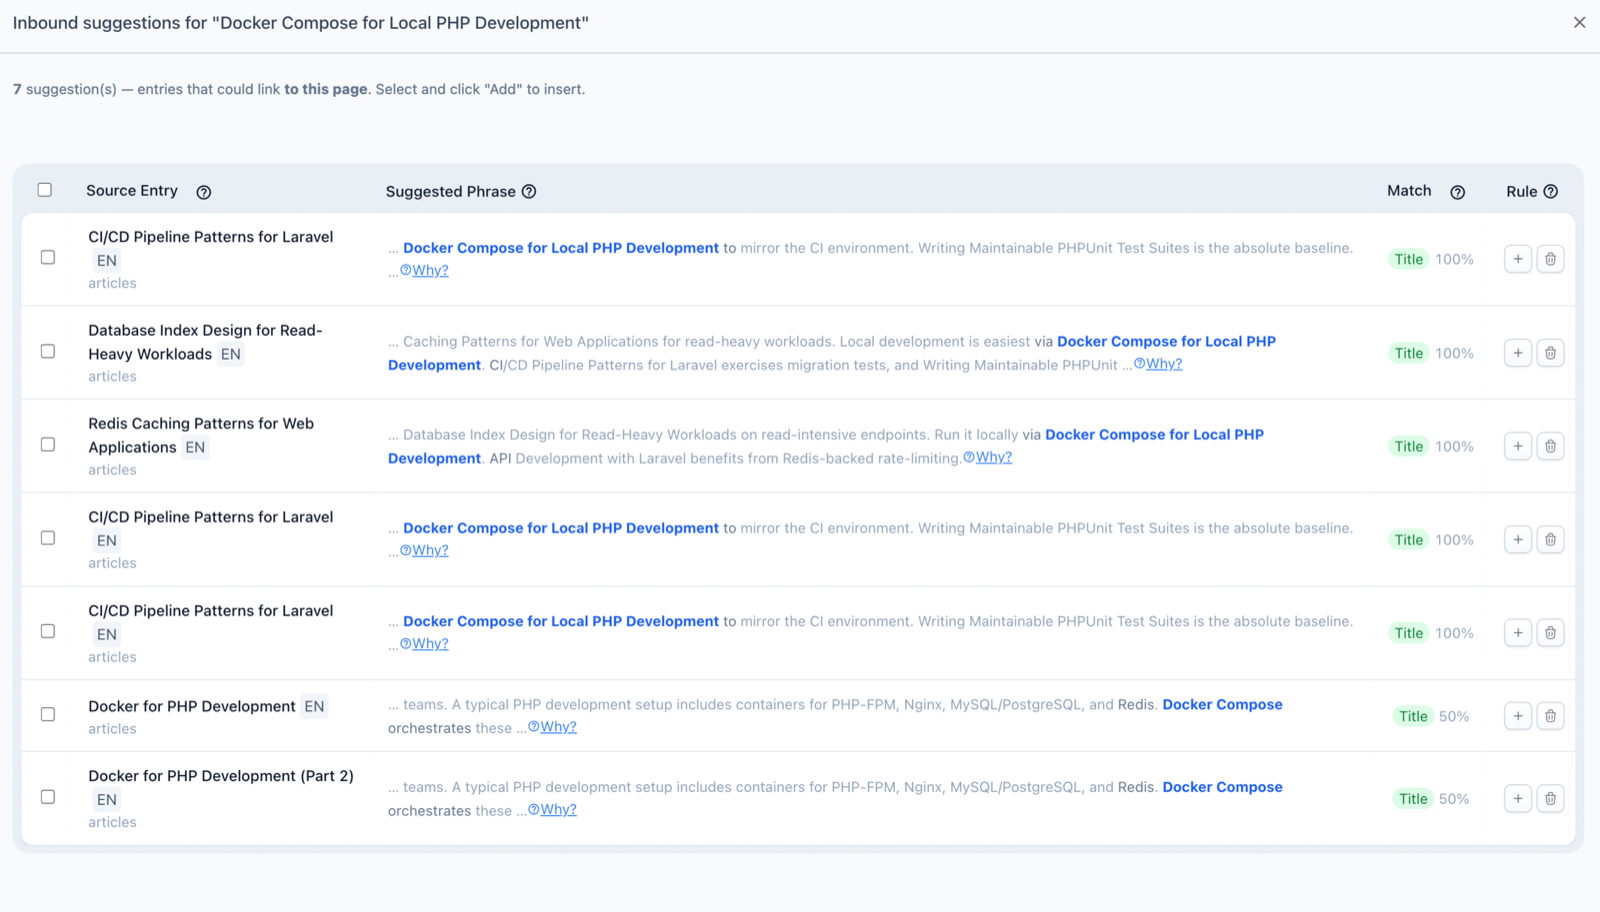Check the Database Index Design for Read-Heavy Workloads row
Viewport: 1600px width, 912px height.
pyautogui.click(x=48, y=351)
